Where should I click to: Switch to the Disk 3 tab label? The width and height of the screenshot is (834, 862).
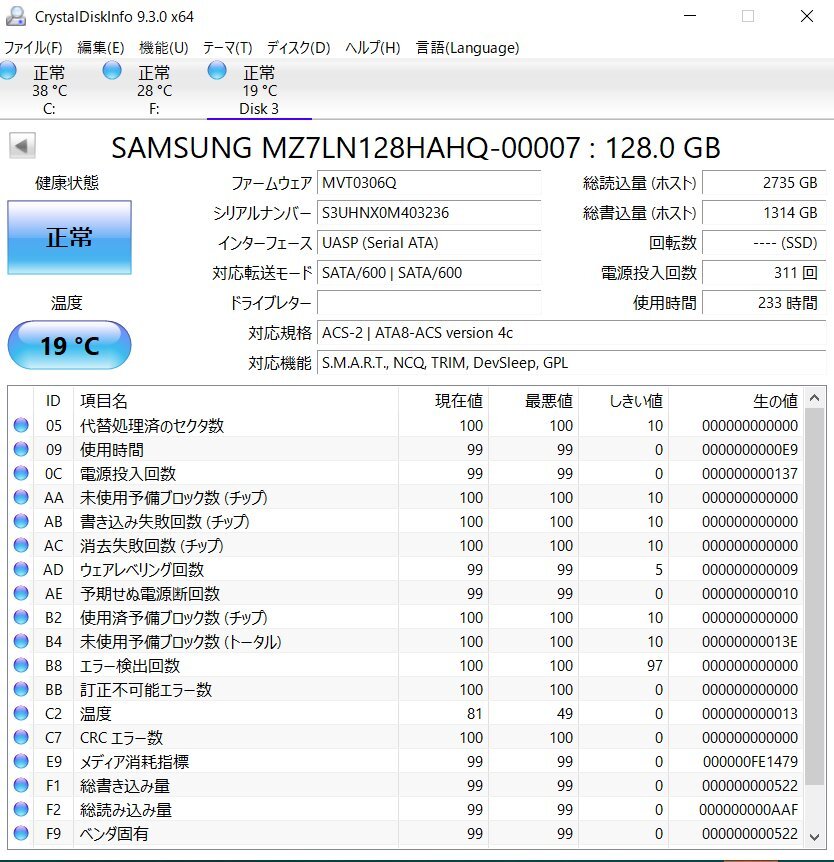[x=258, y=109]
